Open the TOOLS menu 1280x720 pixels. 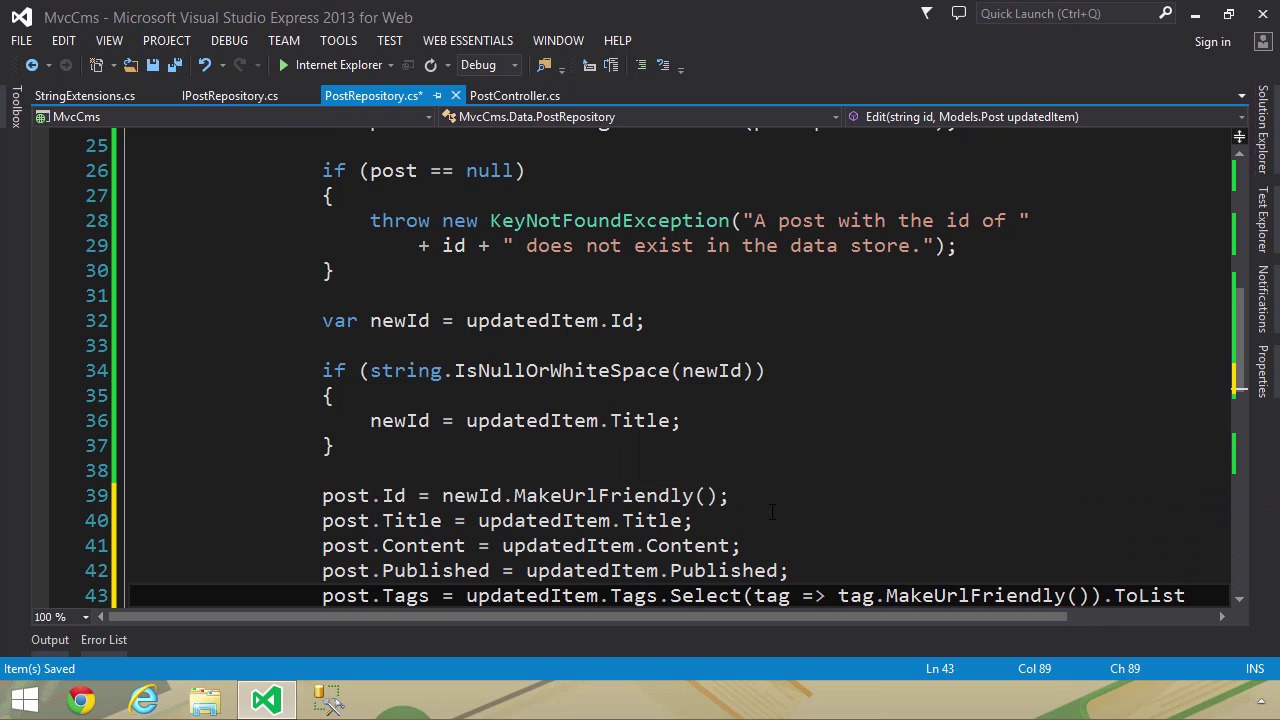[338, 41]
